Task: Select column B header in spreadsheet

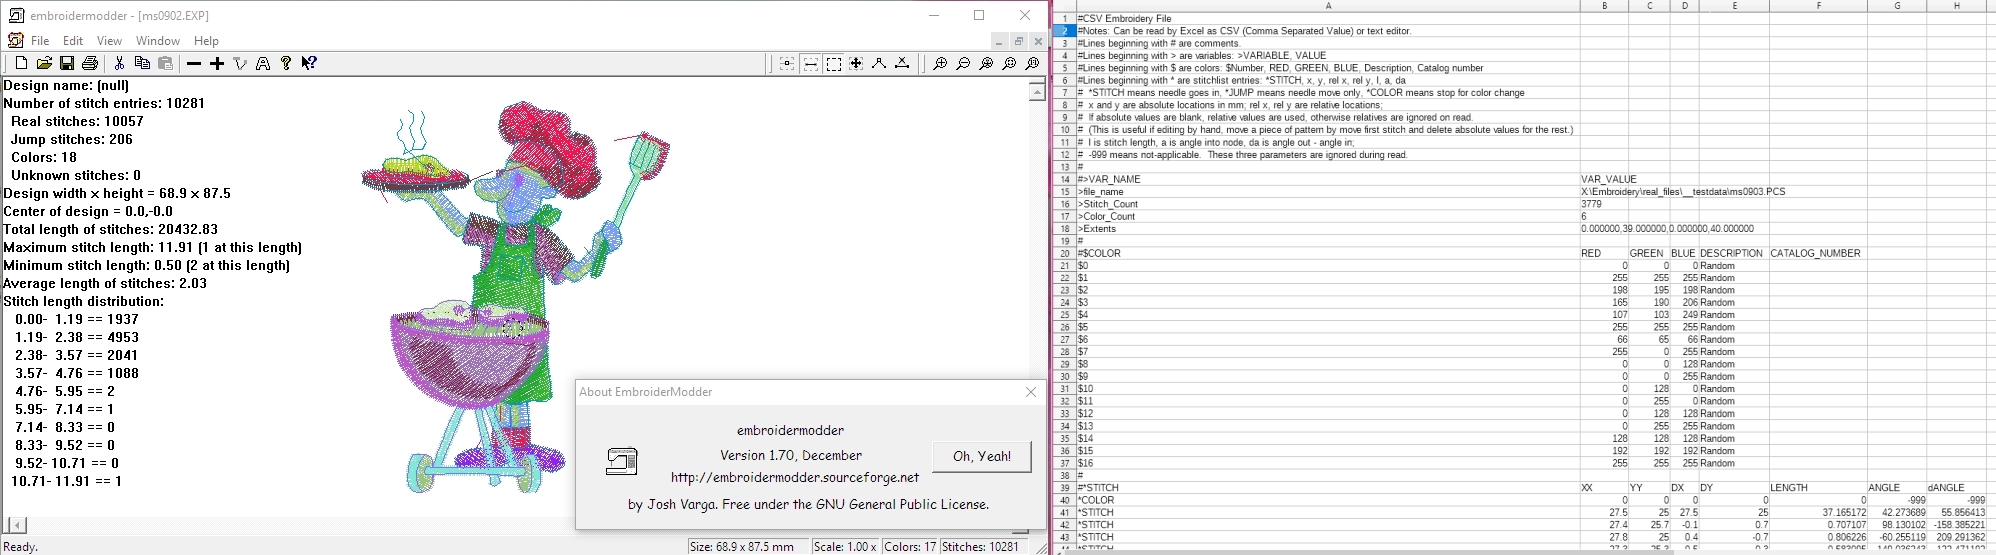Action: pos(1604,6)
